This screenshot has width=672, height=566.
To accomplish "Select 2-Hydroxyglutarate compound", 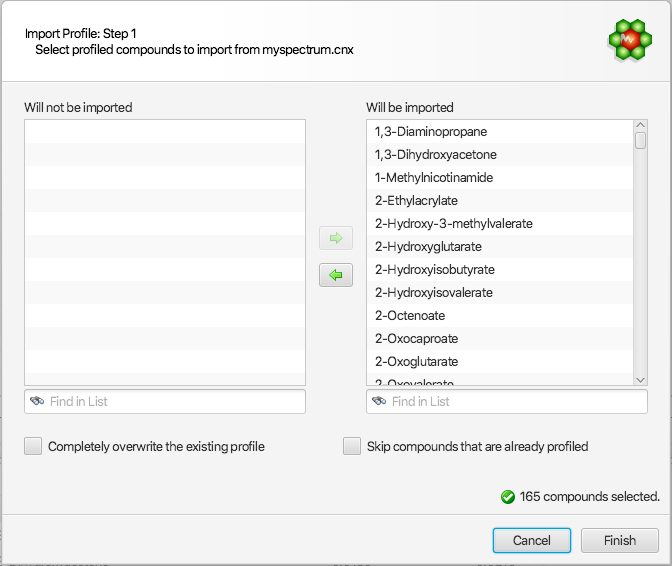I will (429, 247).
